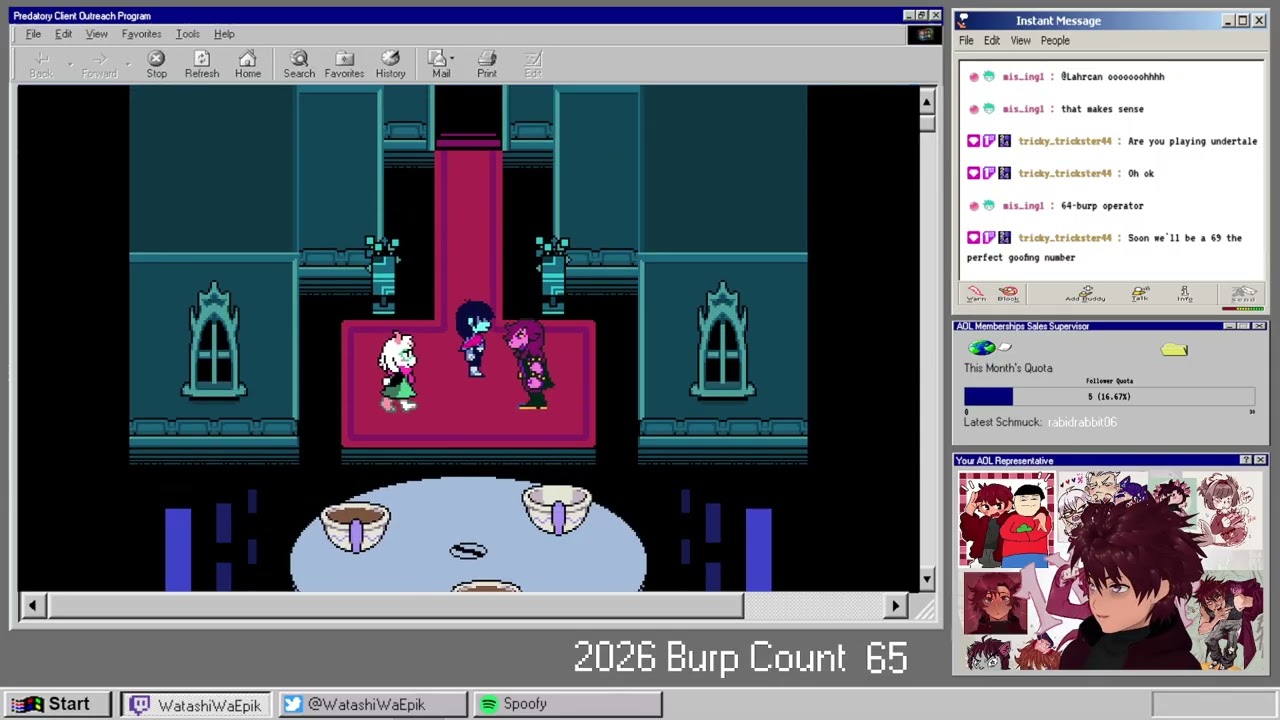This screenshot has height=720, width=1280.
Task: Click the browser scroll-right arrow
Action: tap(896, 605)
